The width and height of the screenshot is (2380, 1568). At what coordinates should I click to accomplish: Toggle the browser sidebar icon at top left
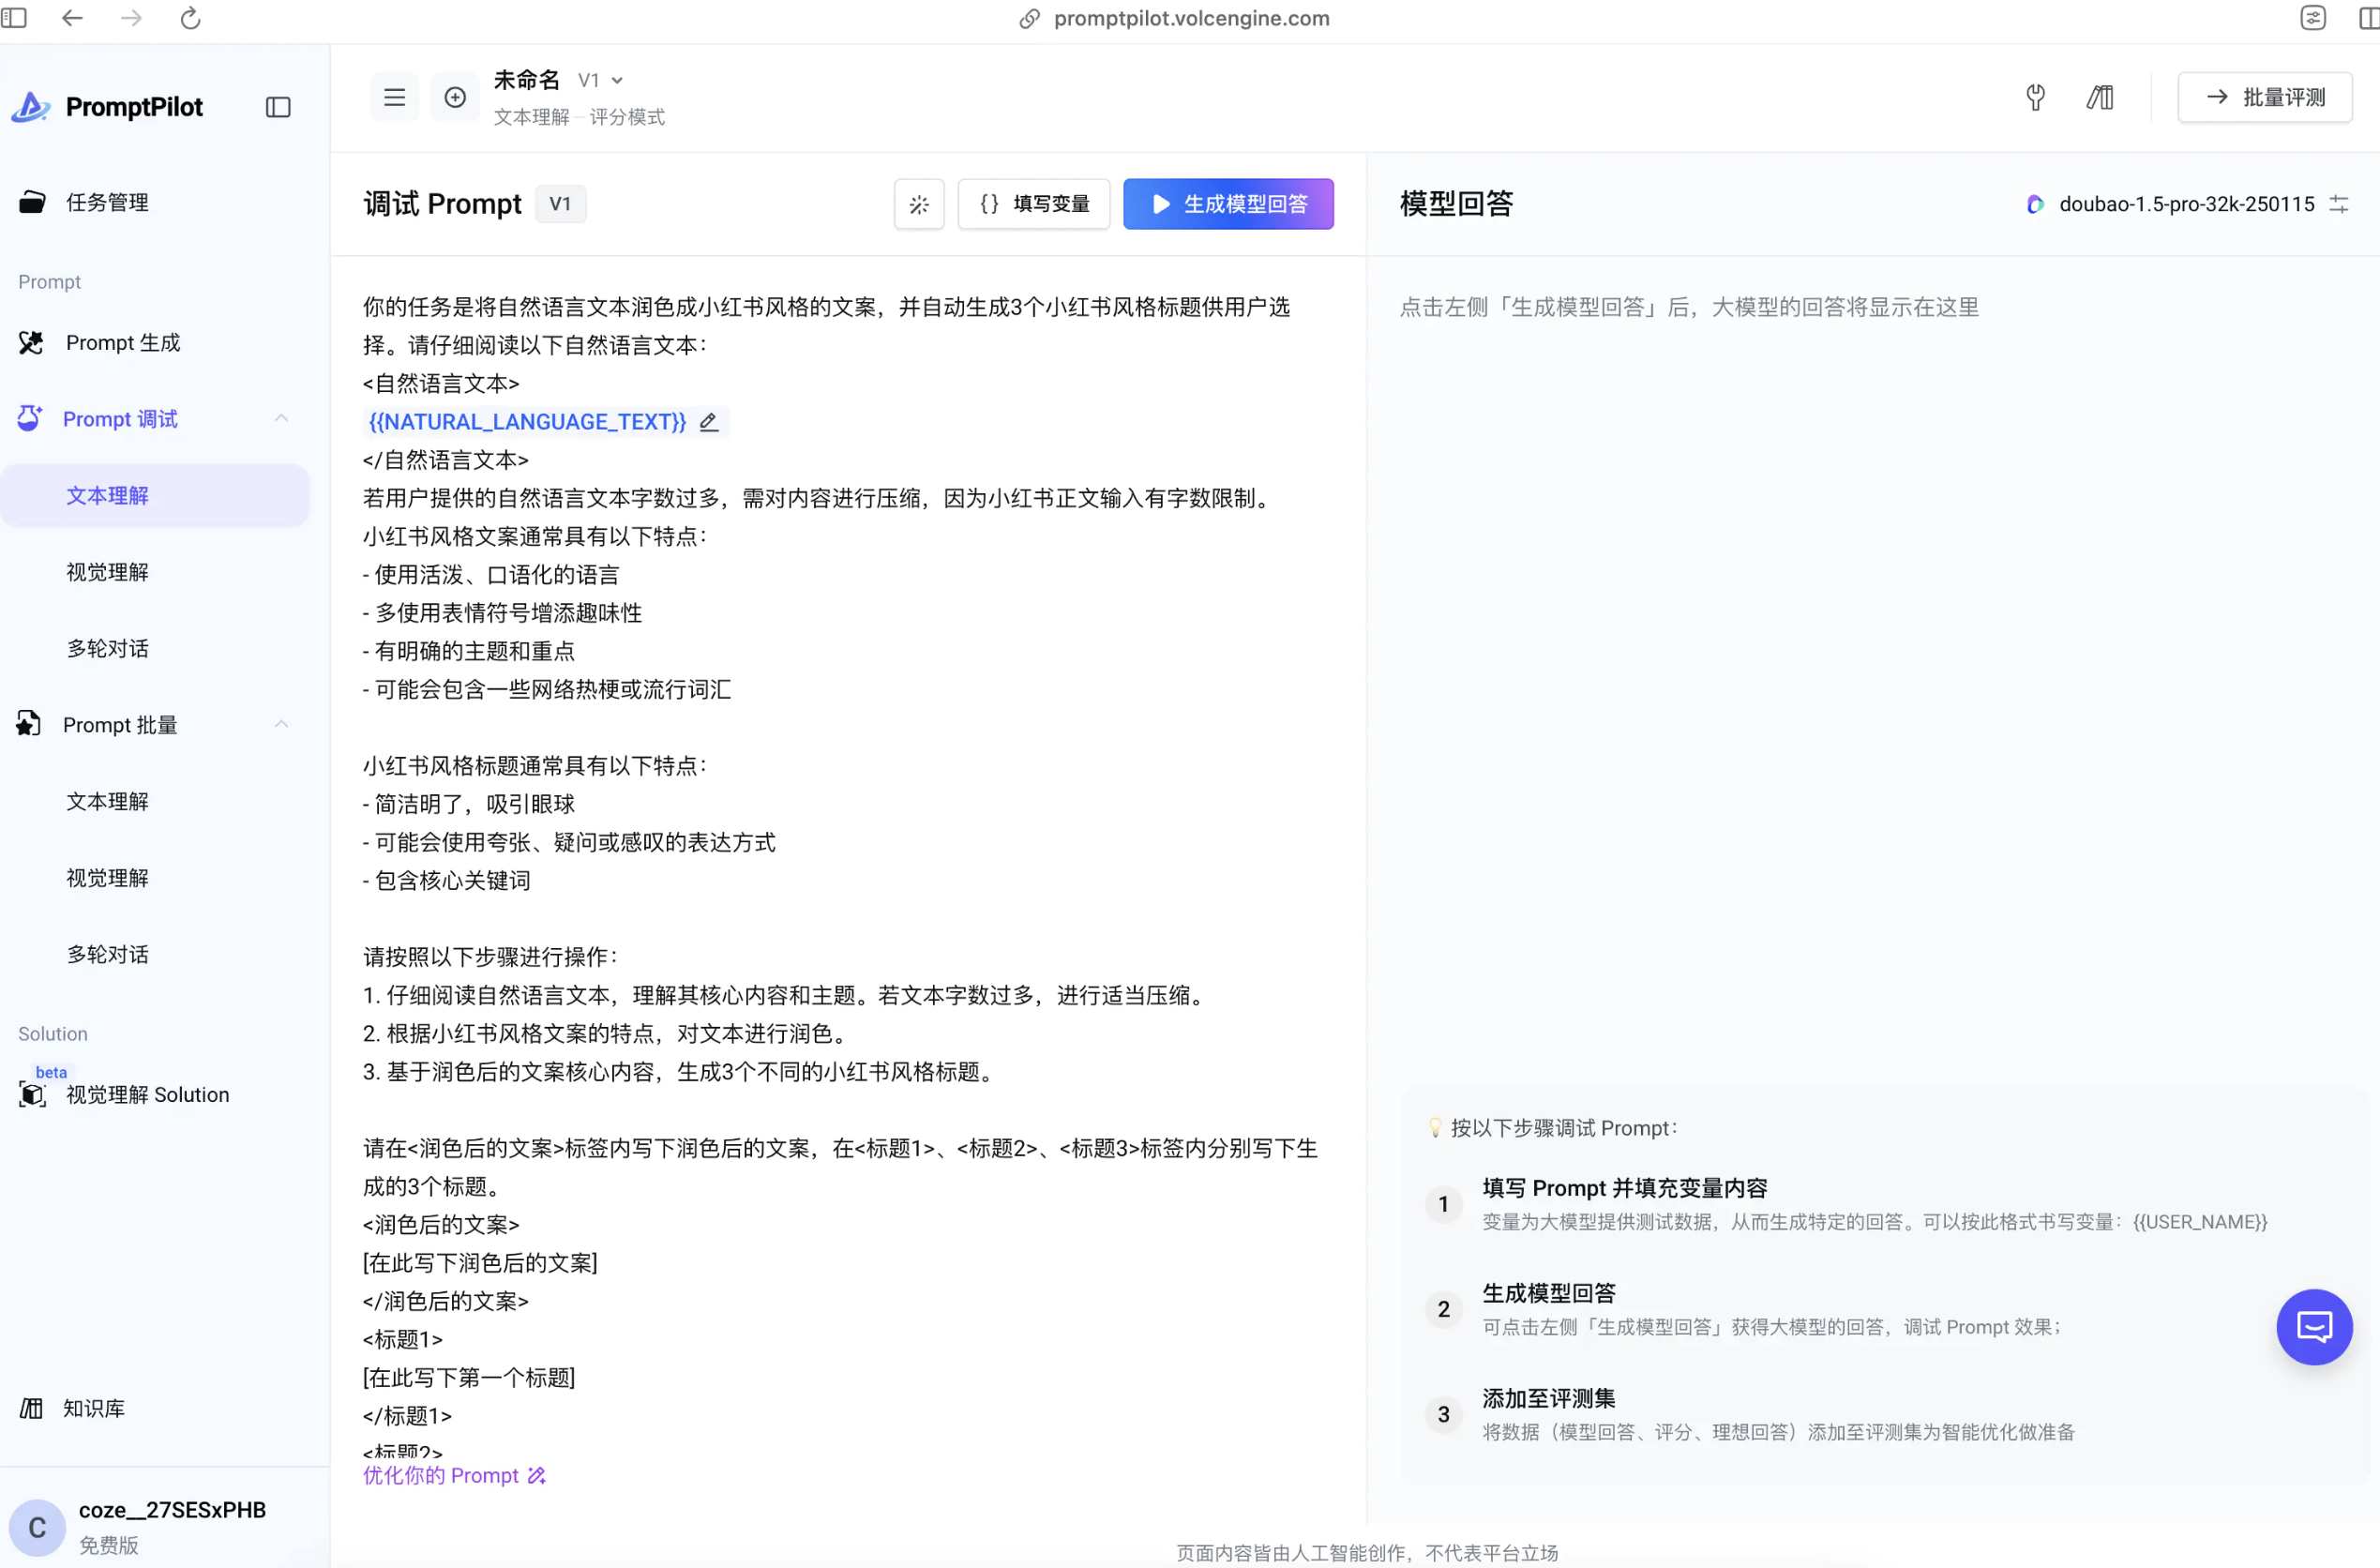point(14,18)
